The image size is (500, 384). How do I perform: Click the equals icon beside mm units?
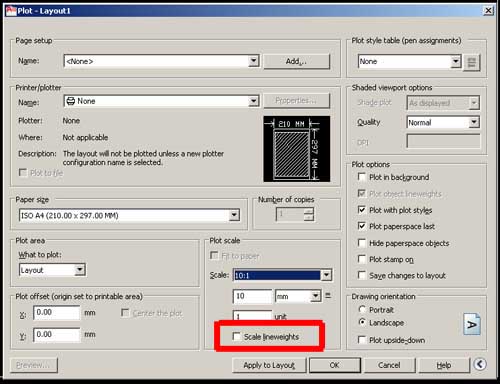pos(328,296)
